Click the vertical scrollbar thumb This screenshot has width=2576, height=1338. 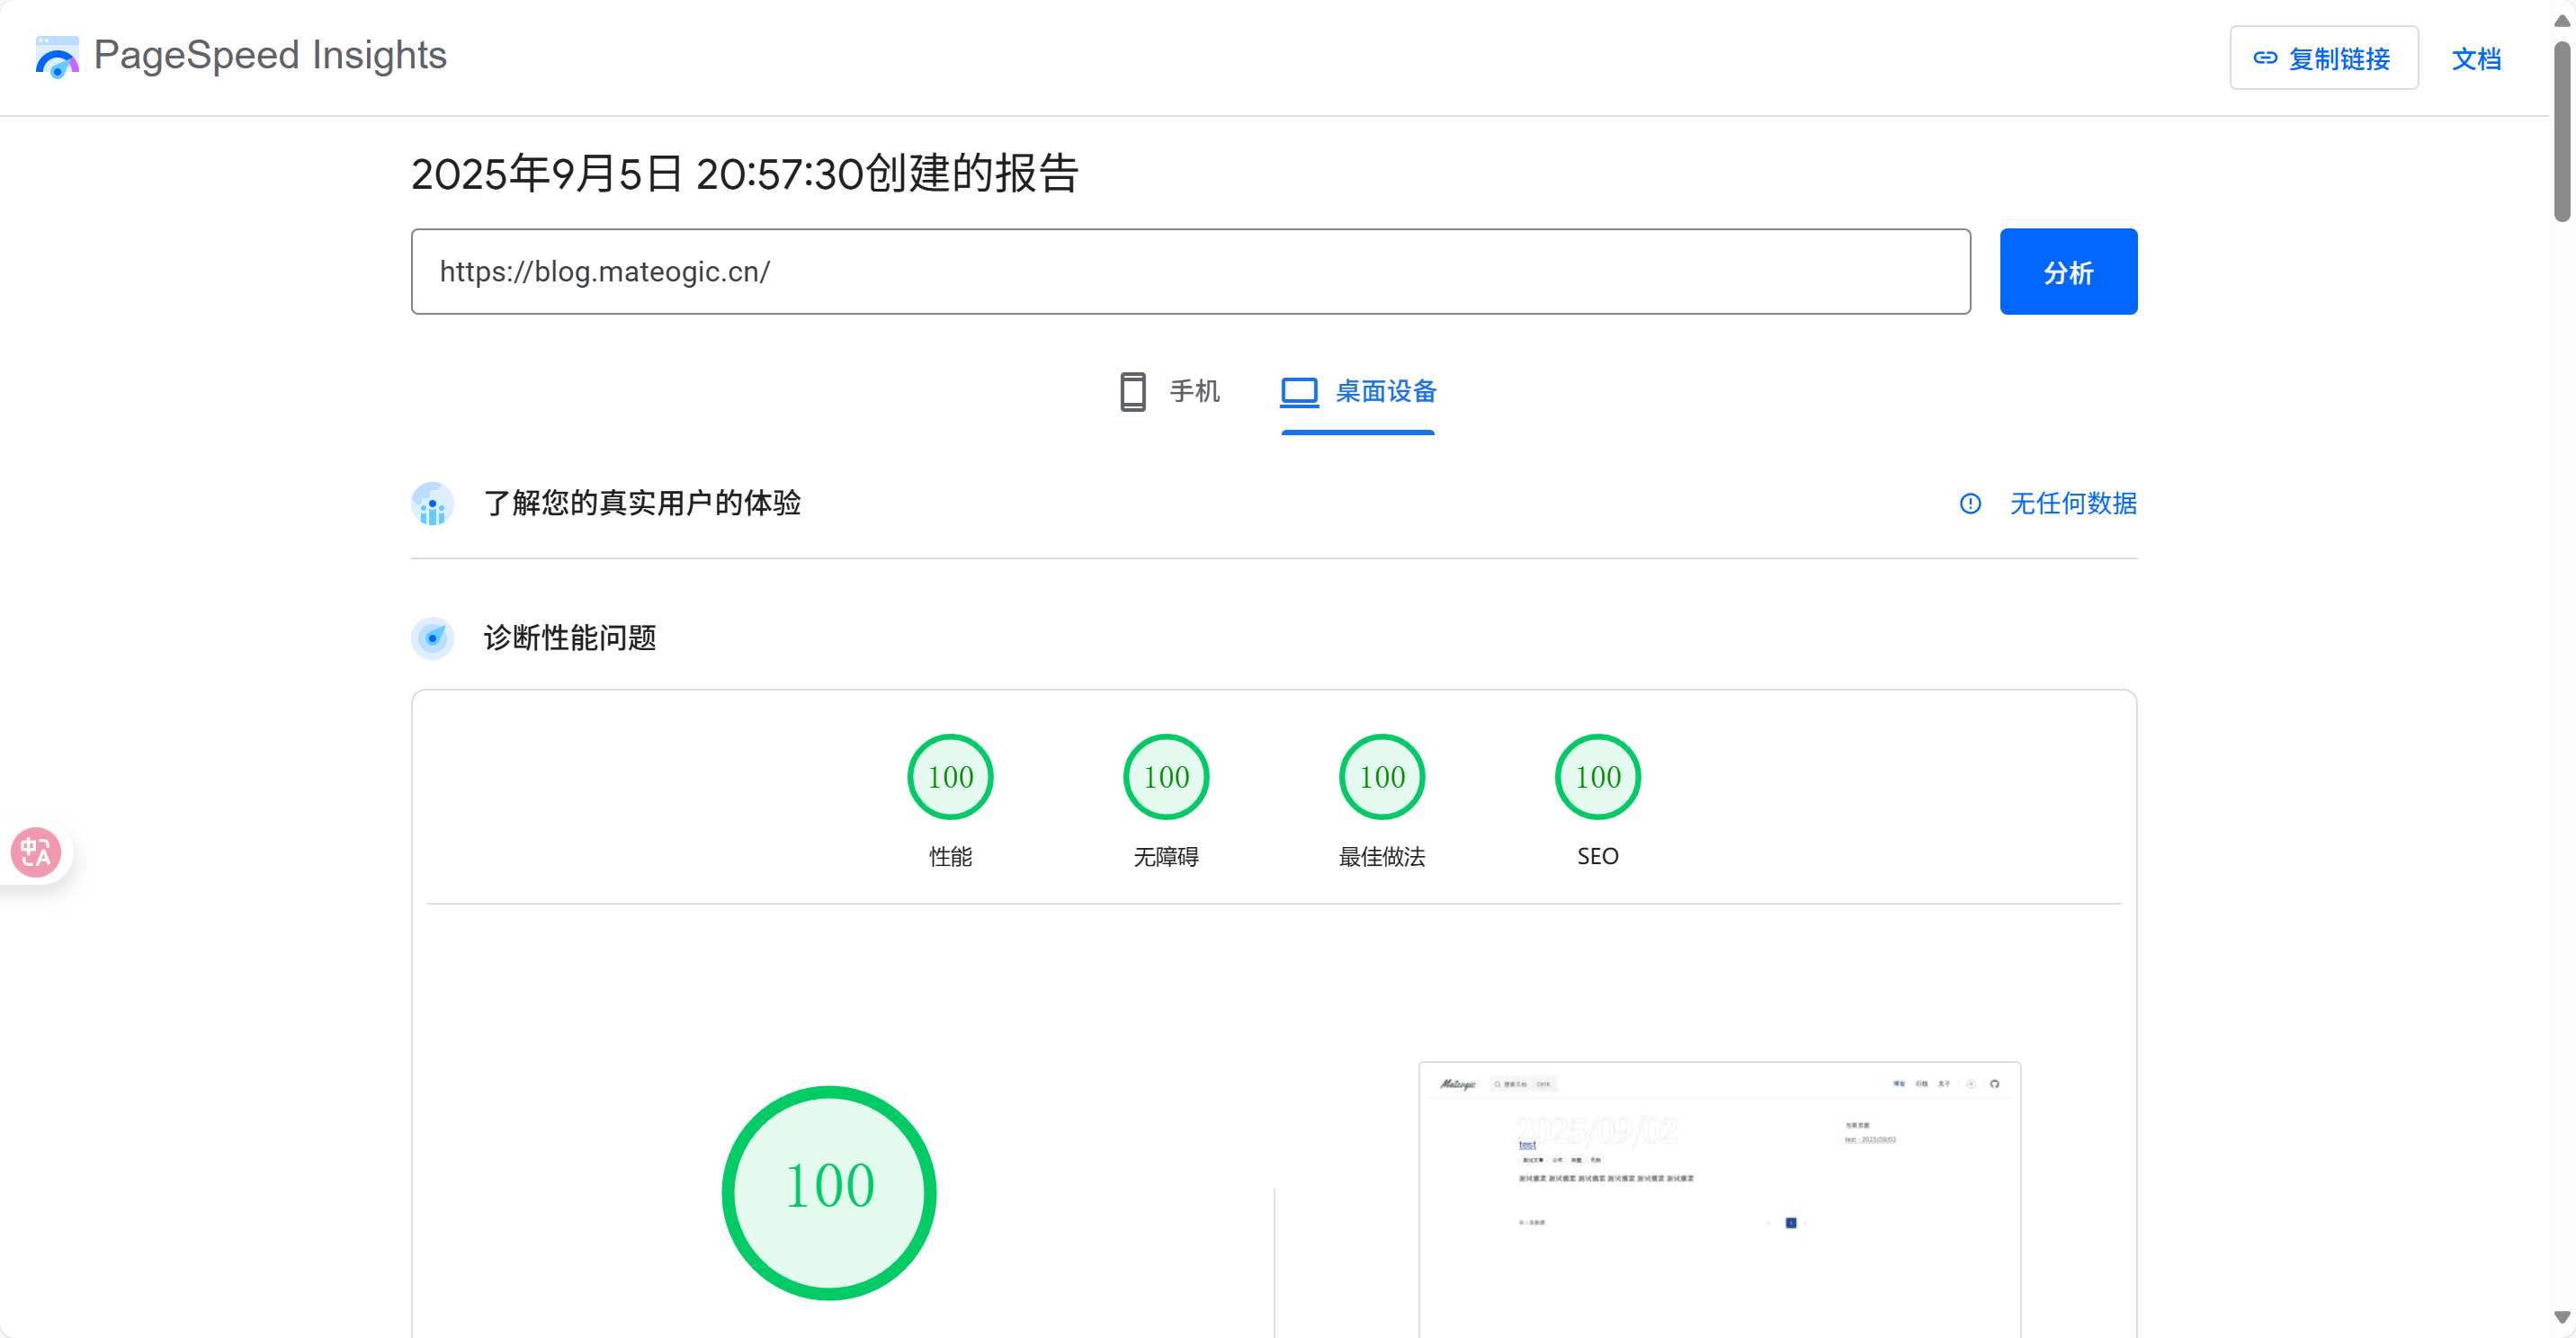(x=2561, y=130)
